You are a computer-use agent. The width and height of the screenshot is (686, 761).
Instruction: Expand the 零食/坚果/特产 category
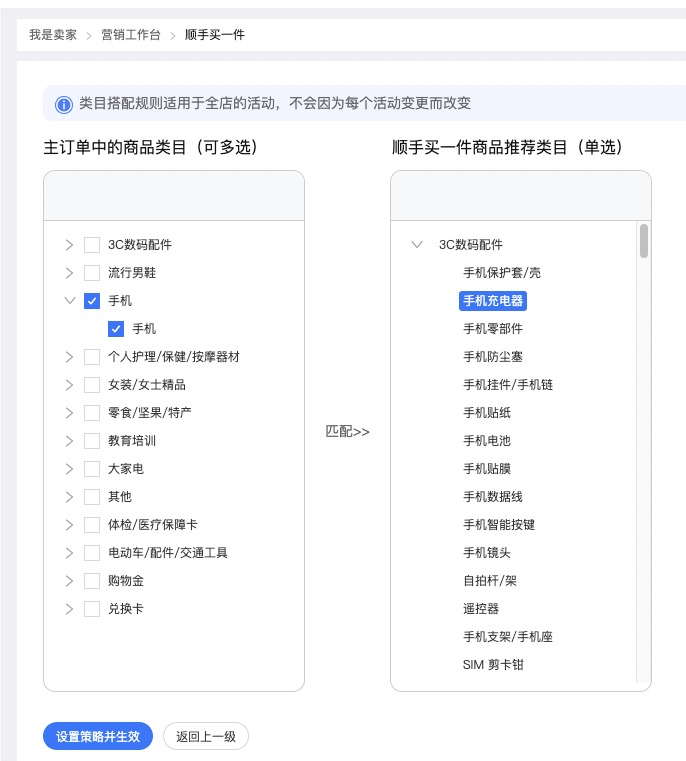(69, 413)
